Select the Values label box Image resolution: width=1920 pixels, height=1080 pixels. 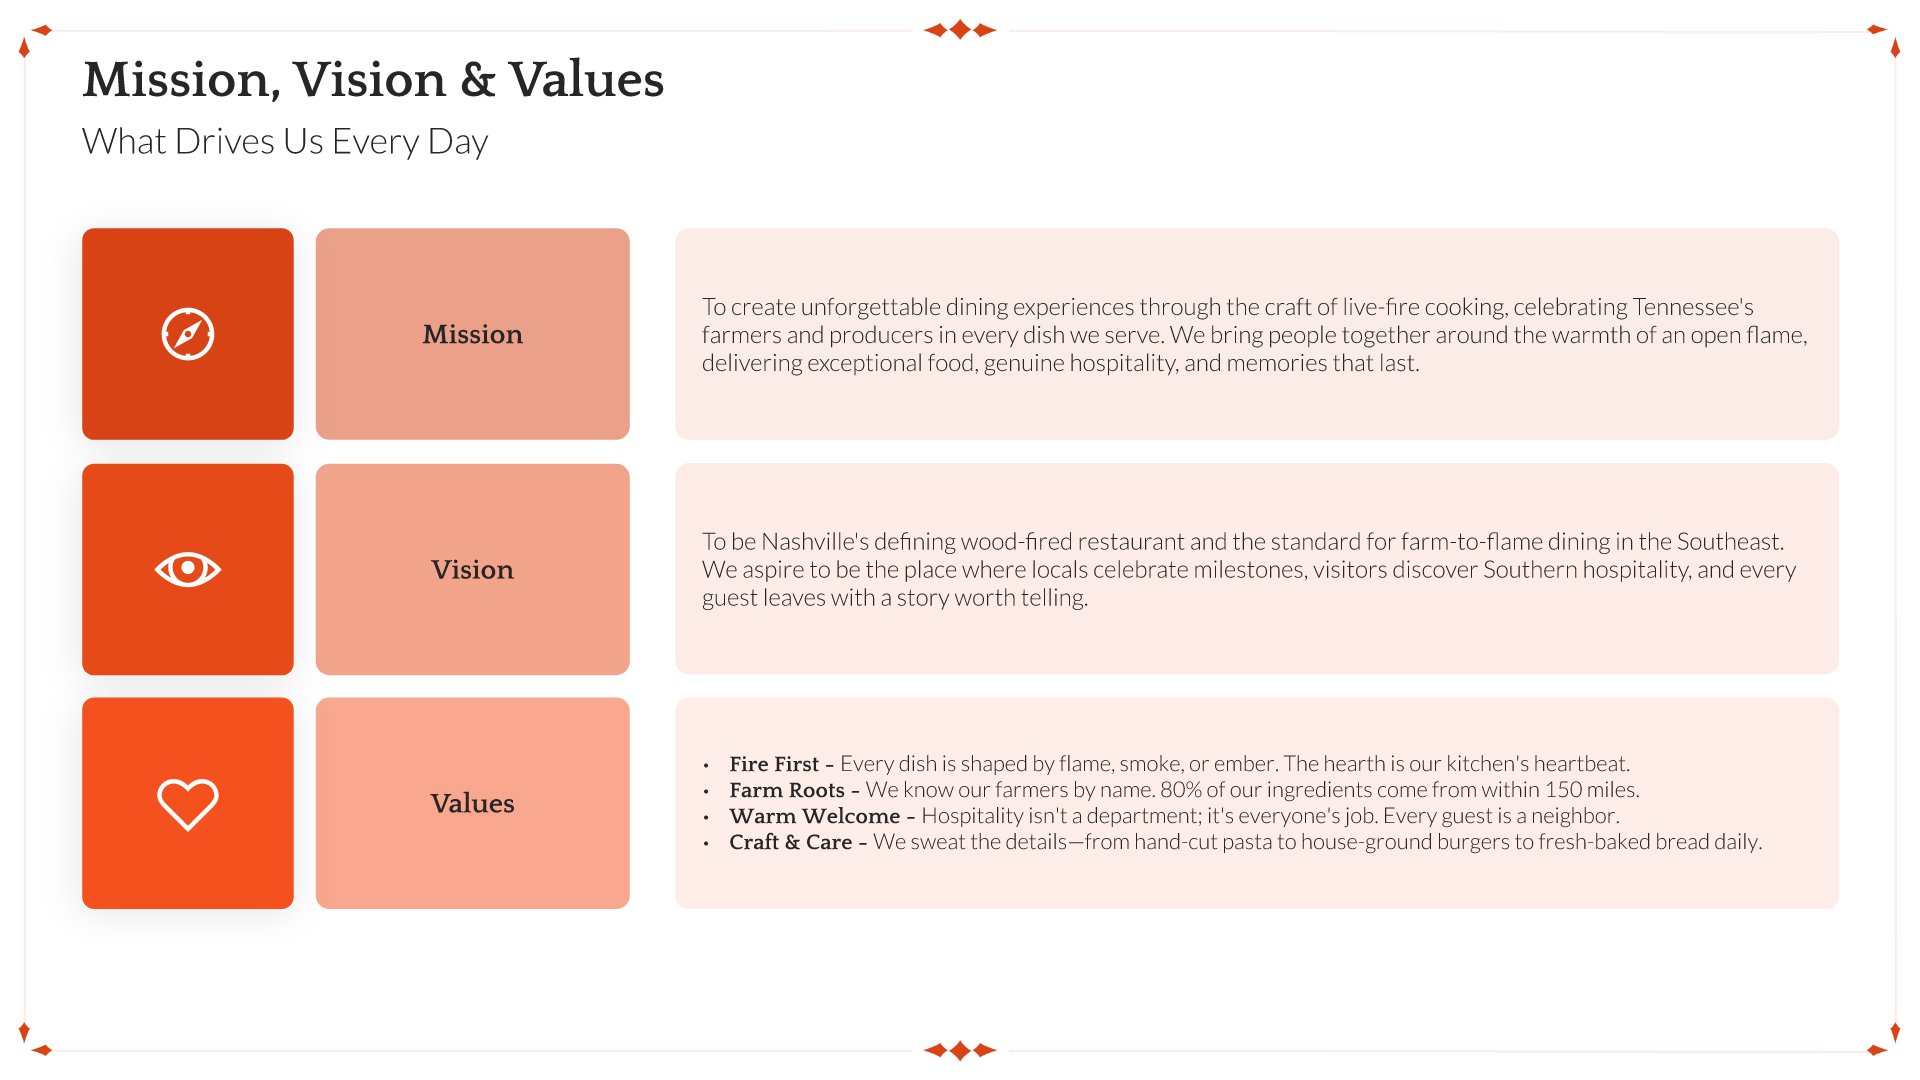pos(472,803)
